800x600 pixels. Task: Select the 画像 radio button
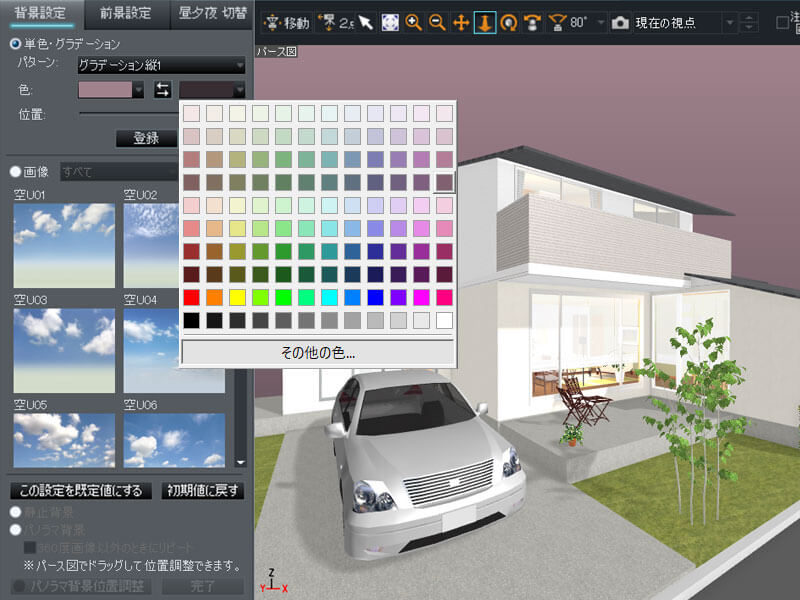[x=13, y=171]
